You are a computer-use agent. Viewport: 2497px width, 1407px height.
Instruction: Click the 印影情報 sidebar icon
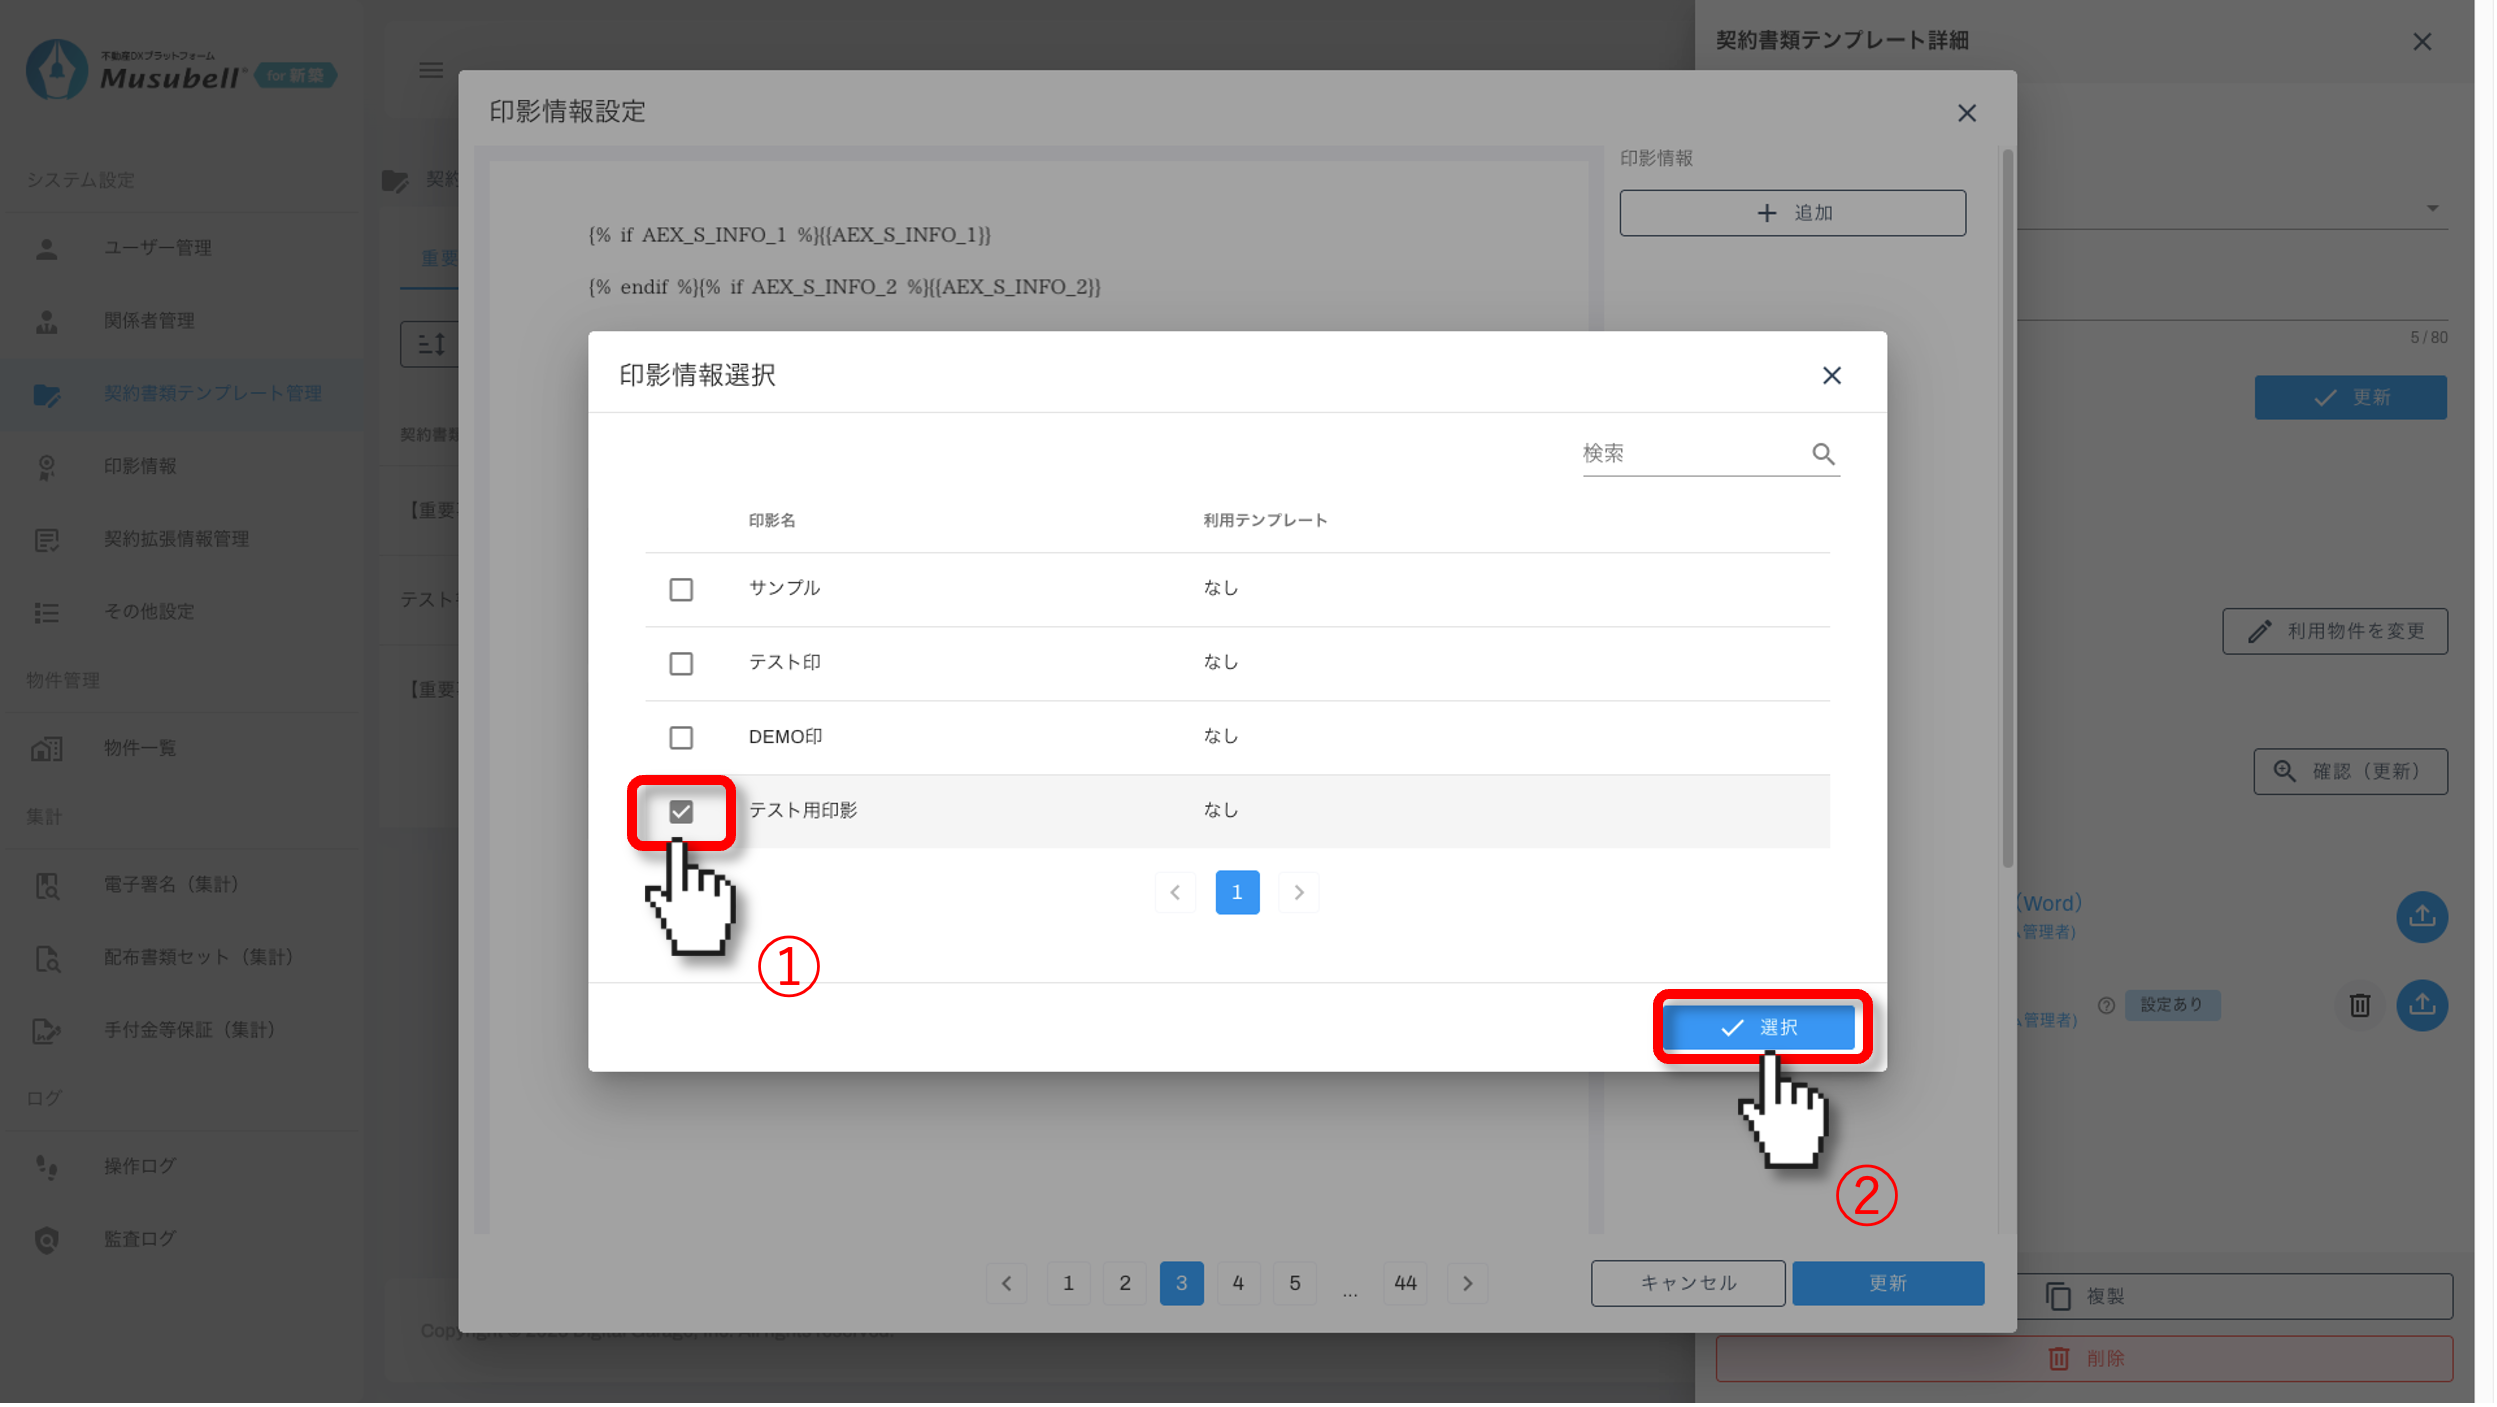[x=47, y=467]
